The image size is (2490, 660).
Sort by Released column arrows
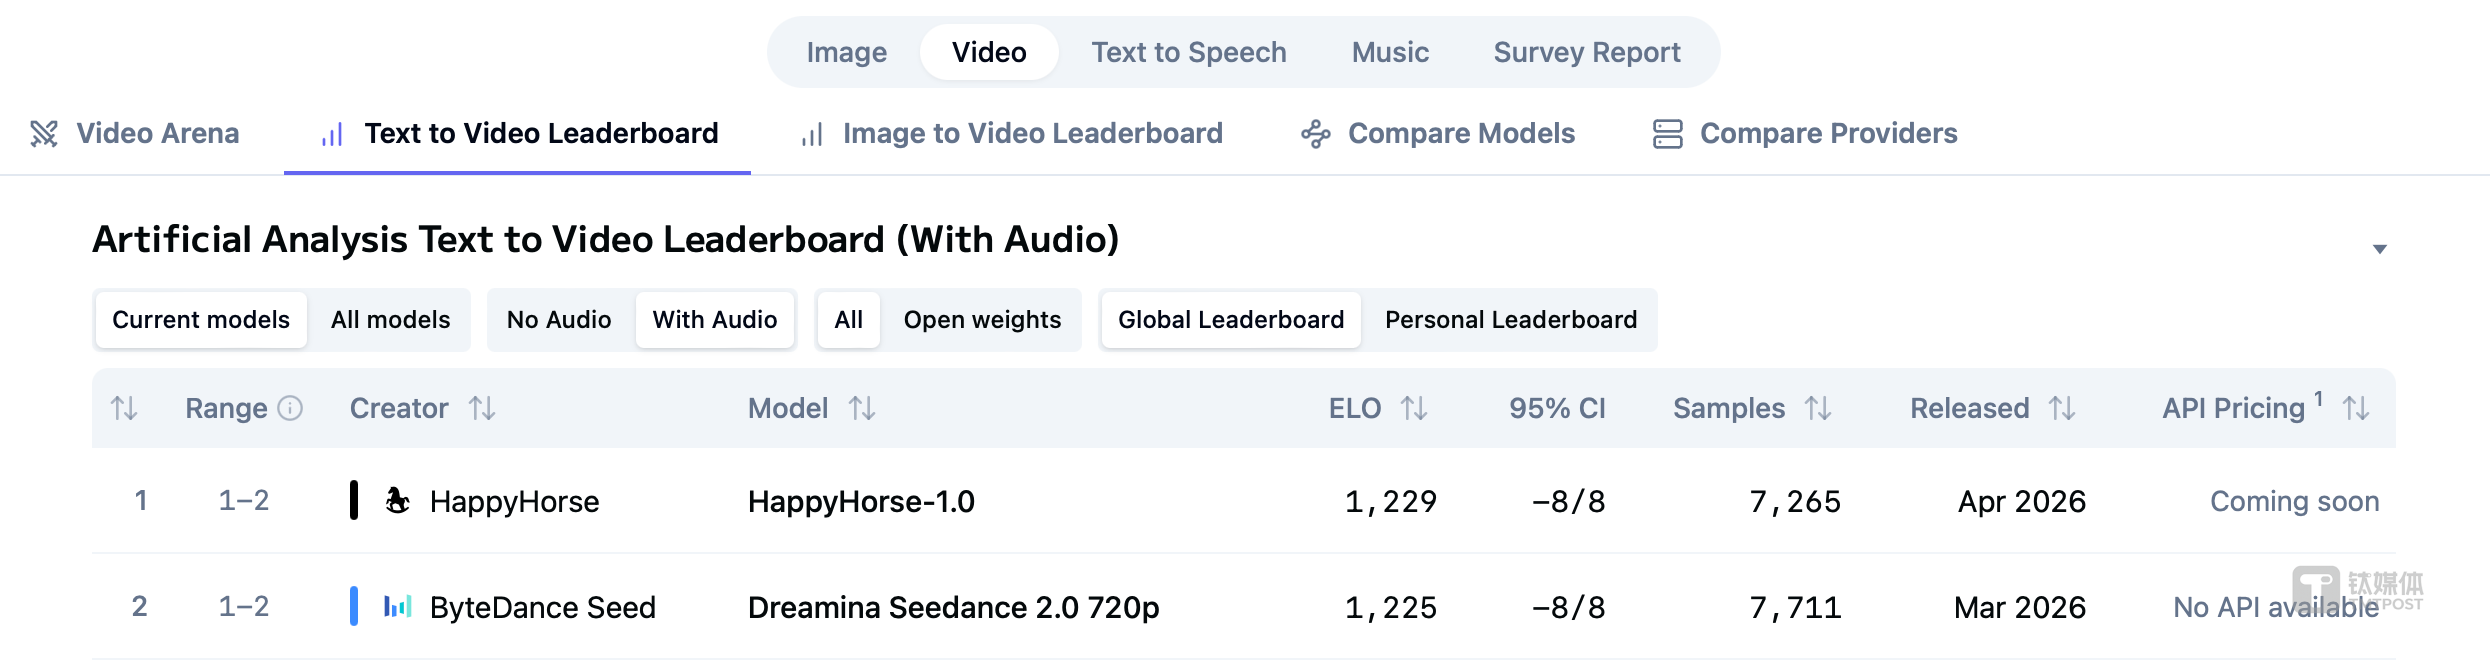(x=2062, y=408)
